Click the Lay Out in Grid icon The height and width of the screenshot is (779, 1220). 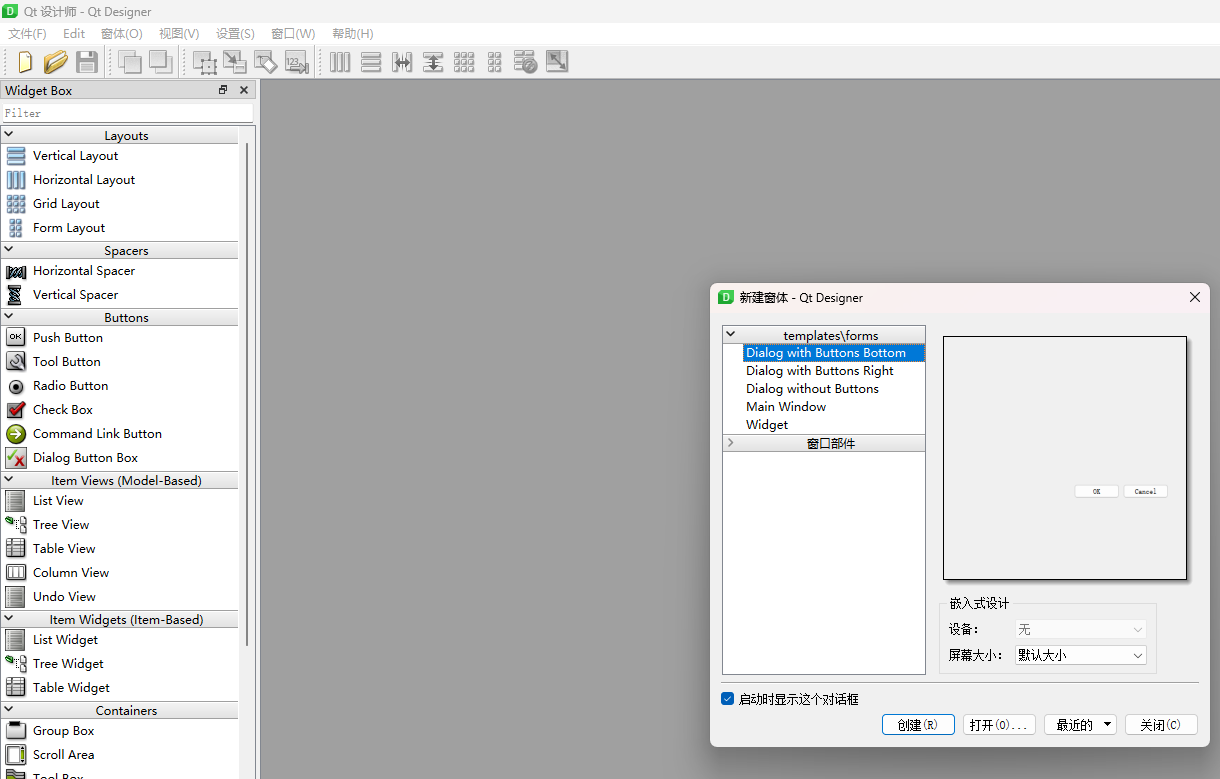coord(464,62)
